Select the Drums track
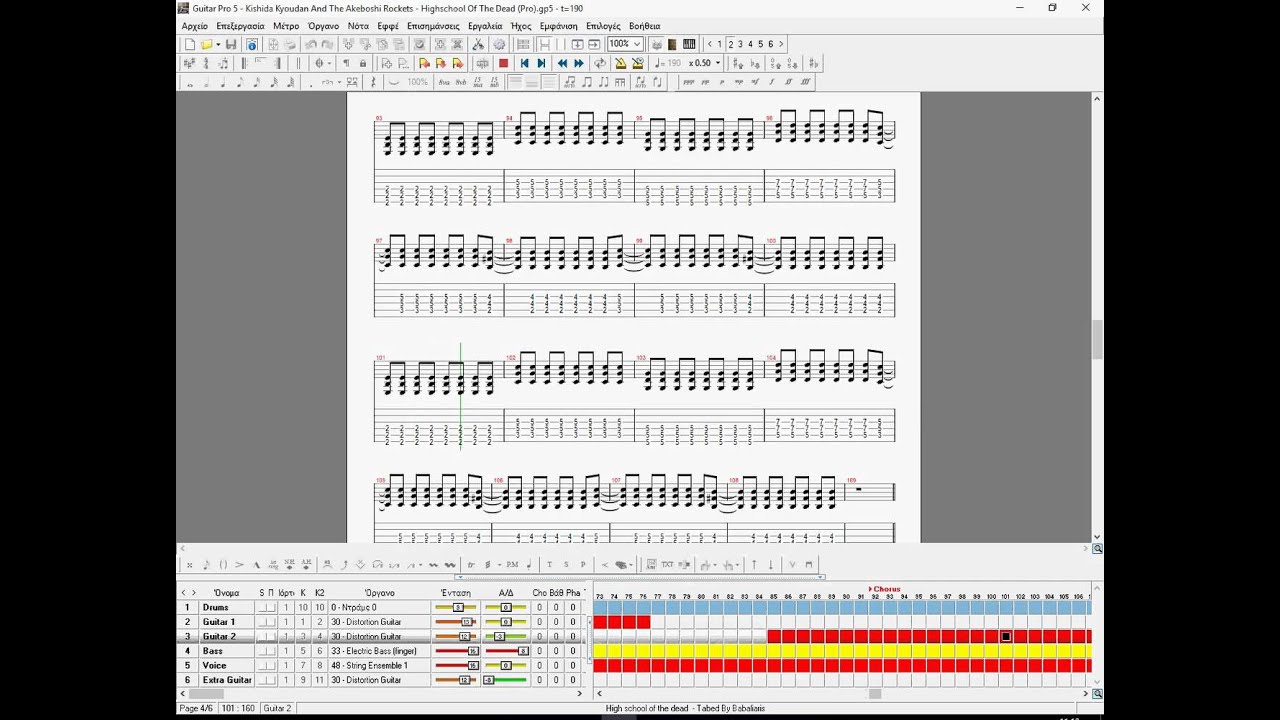Image resolution: width=1280 pixels, height=720 pixels. 215,607
